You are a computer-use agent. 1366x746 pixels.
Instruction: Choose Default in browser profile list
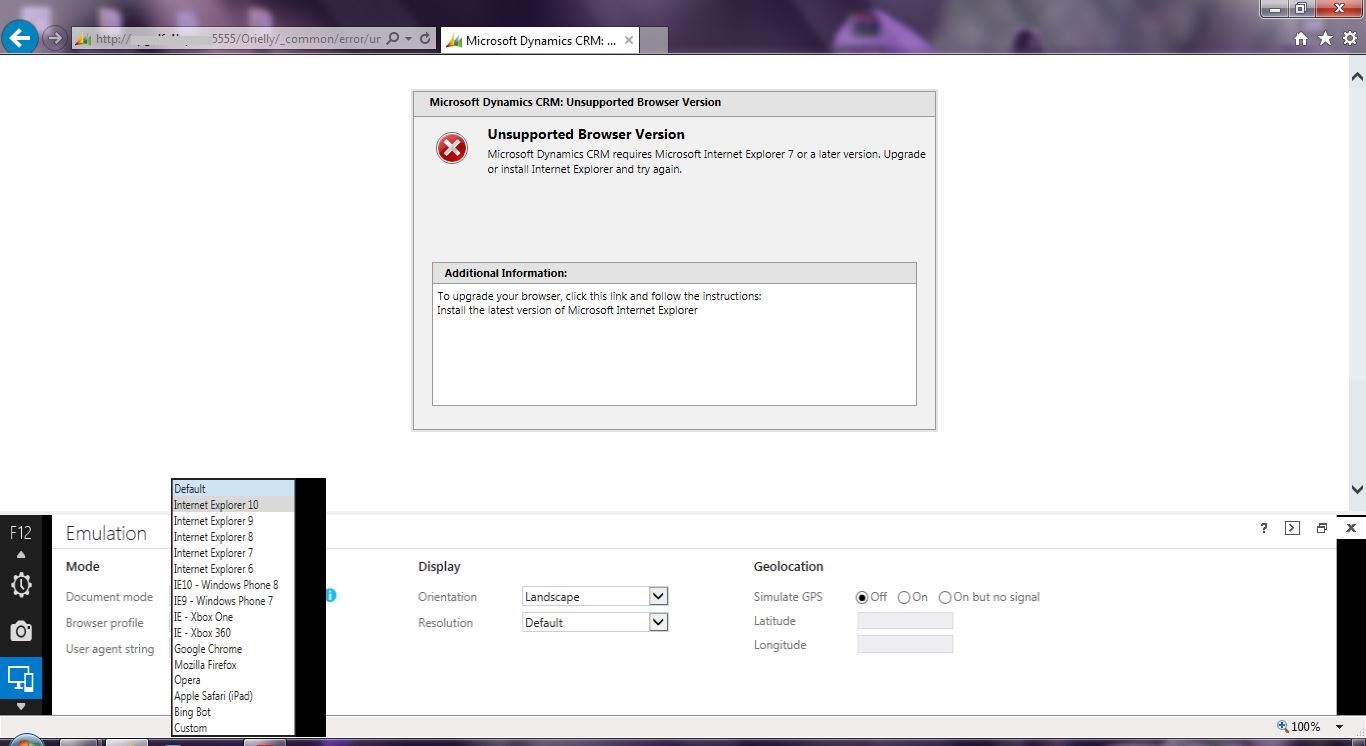pyautogui.click(x=233, y=489)
